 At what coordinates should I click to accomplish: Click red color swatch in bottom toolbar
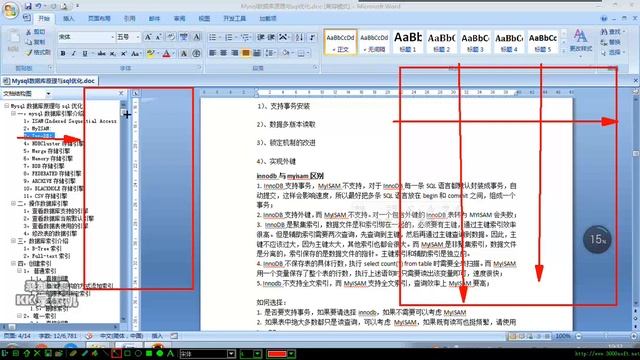tap(277, 353)
